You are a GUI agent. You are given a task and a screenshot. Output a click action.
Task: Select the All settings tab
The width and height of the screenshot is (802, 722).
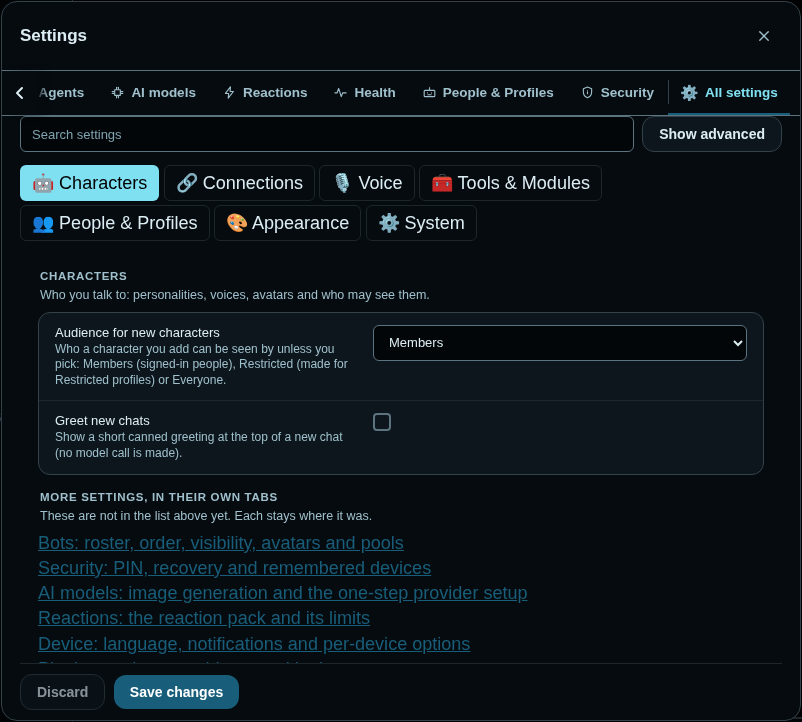[x=729, y=93]
